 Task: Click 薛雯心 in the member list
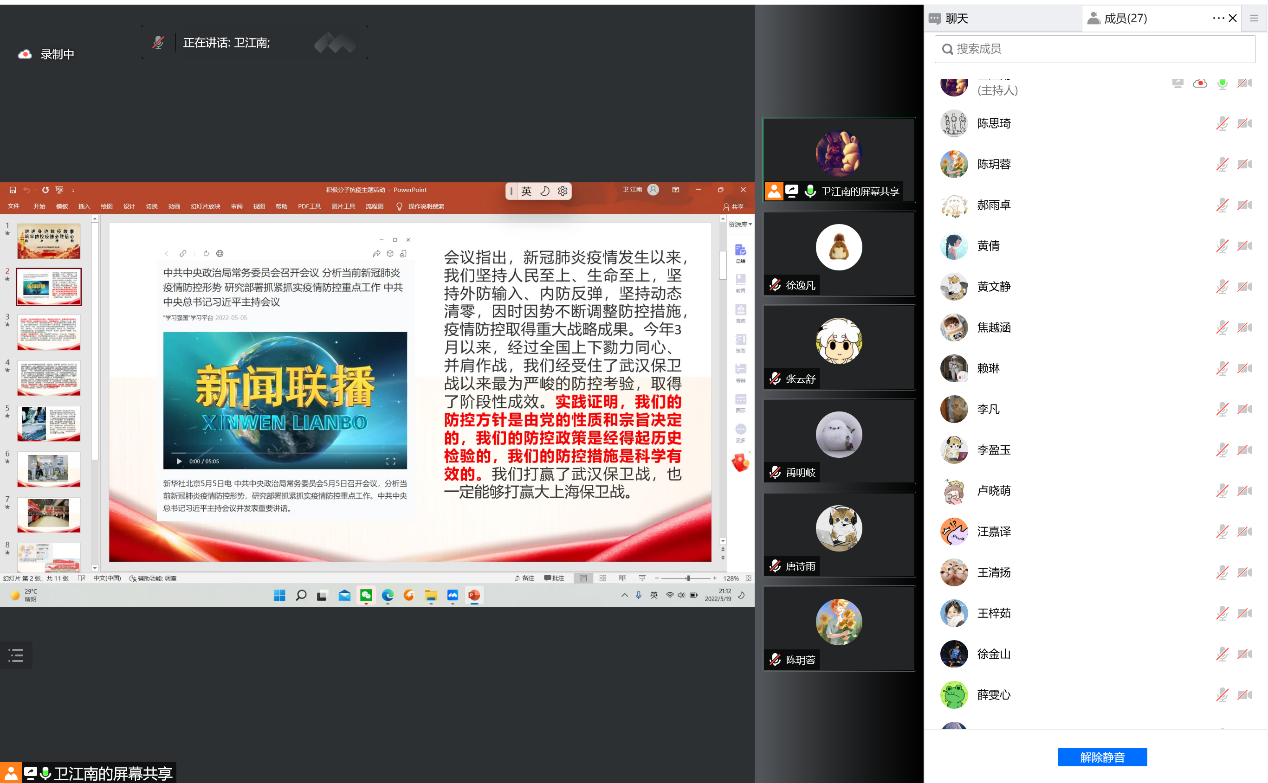994,695
